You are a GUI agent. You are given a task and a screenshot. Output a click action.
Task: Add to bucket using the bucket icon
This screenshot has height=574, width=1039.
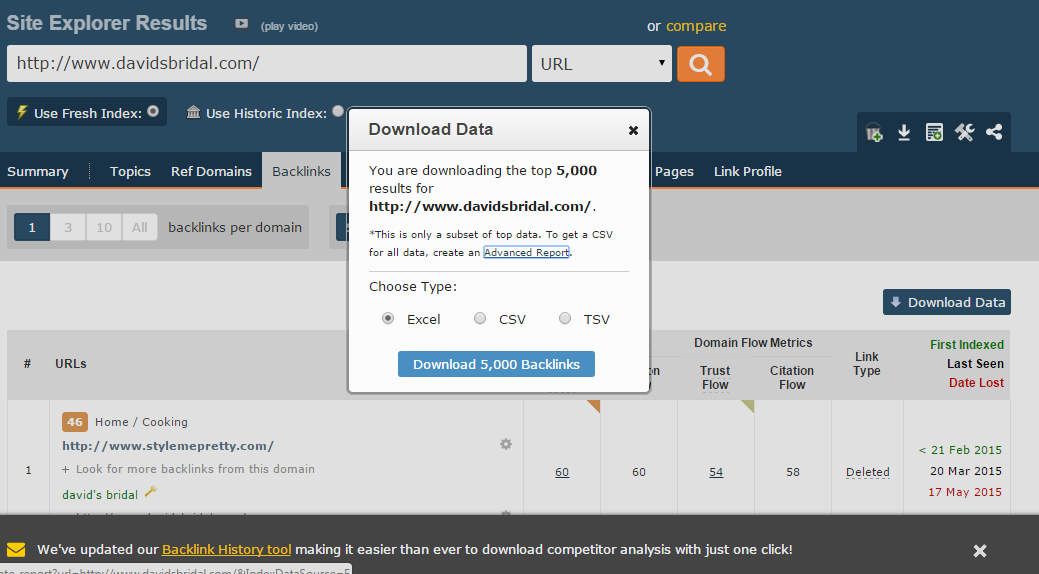click(874, 133)
